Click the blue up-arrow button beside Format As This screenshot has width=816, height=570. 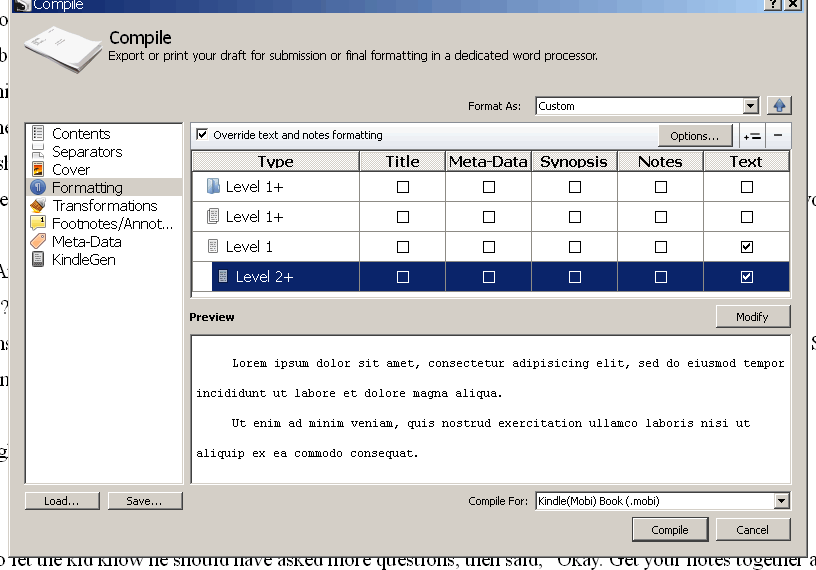pos(779,106)
